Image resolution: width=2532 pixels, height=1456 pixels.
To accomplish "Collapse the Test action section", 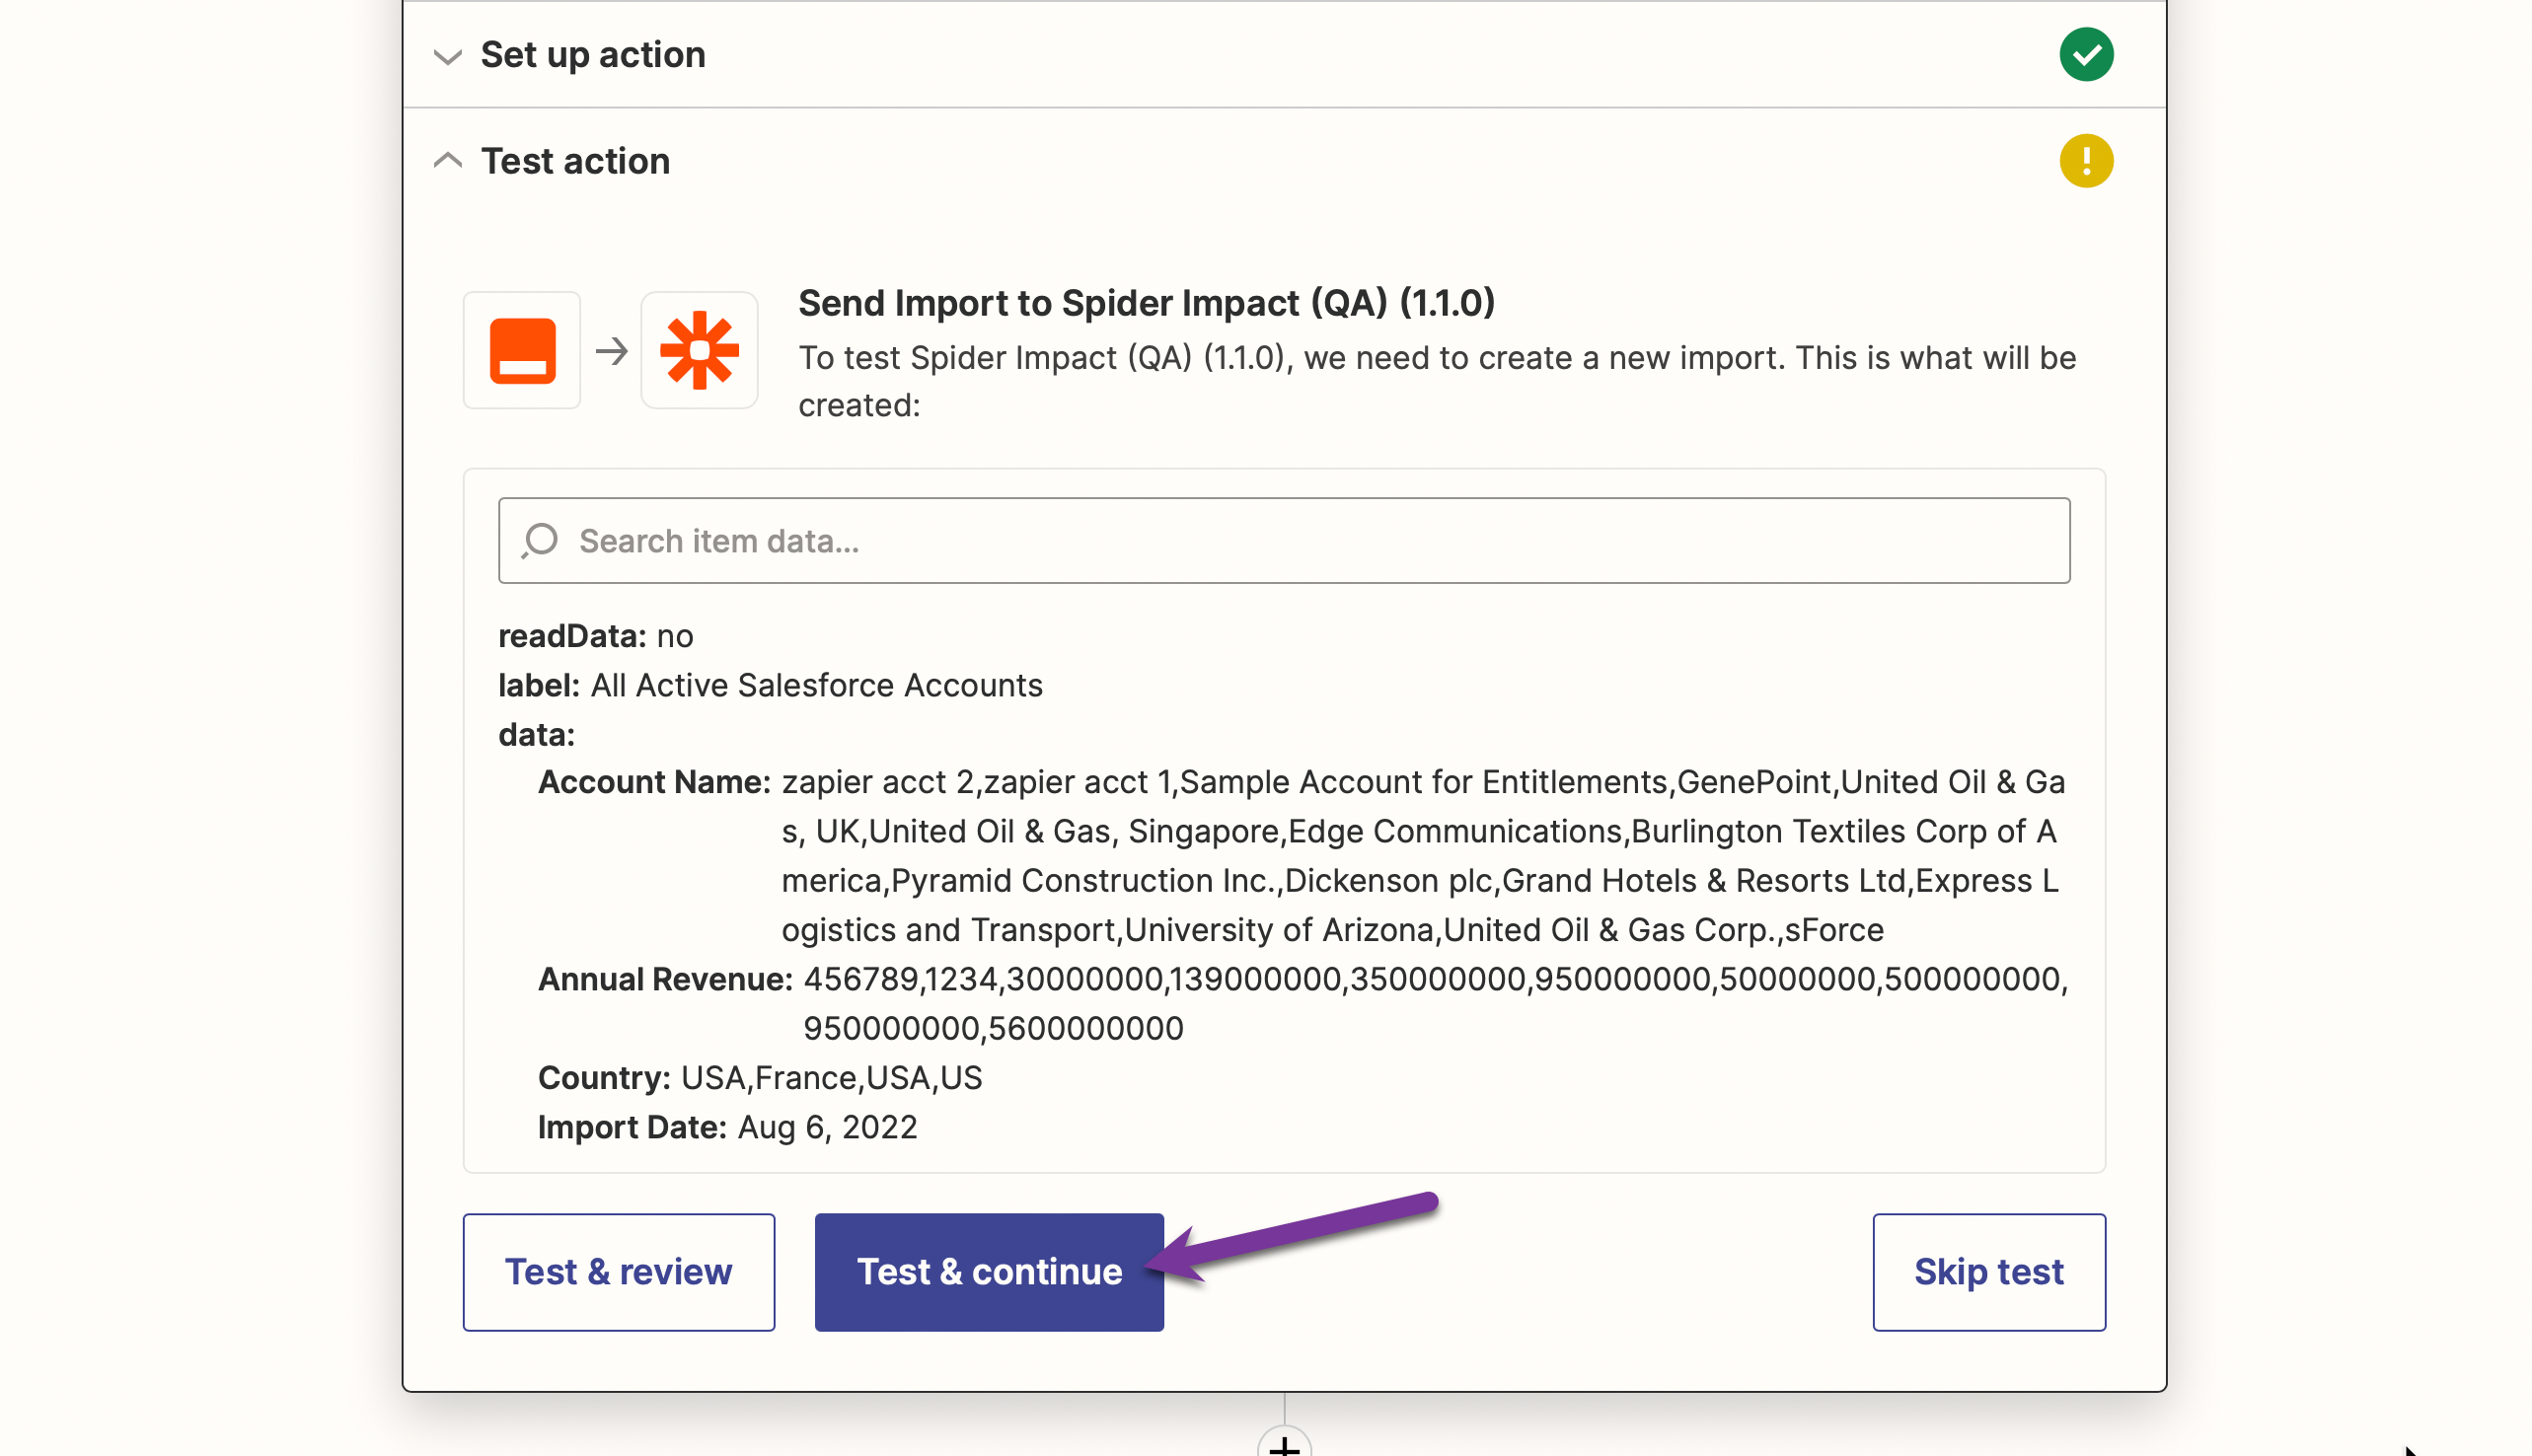I will (447, 160).
